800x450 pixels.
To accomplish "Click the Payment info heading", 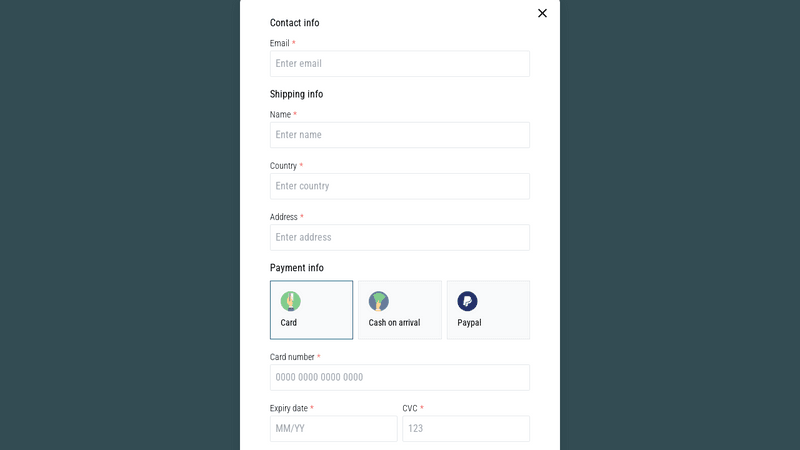I will [296, 268].
